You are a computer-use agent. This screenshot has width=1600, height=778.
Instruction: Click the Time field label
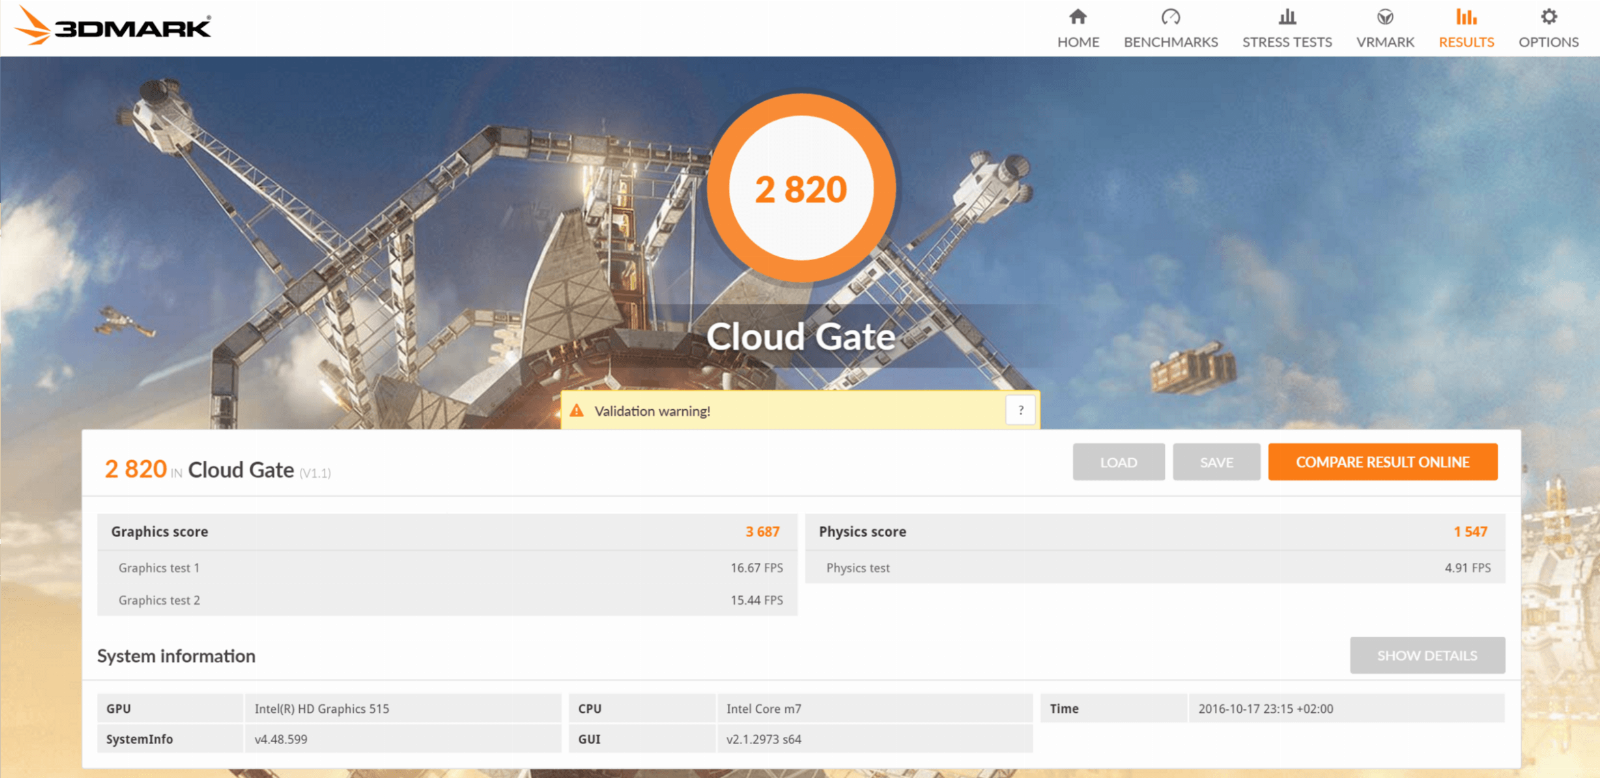[1064, 709]
